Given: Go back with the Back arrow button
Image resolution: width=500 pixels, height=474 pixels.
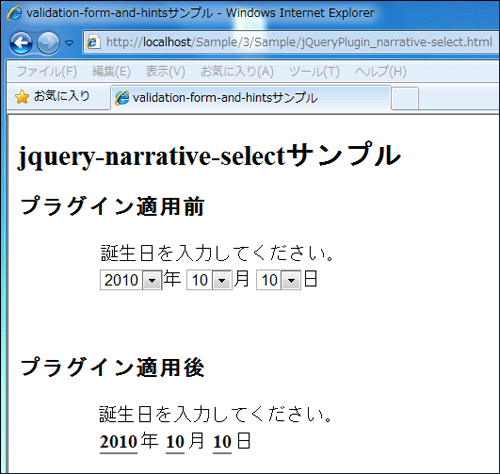Looking at the screenshot, I should pos(21,43).
